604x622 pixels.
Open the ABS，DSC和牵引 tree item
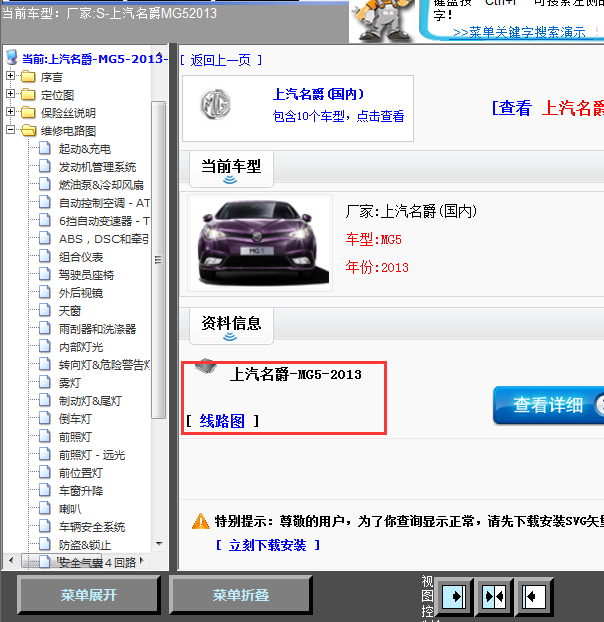[x=104, y=239]
